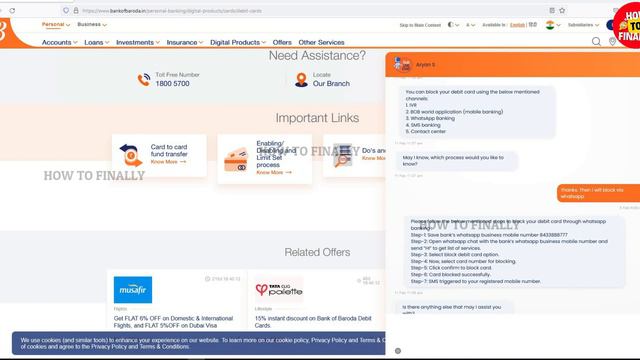Open the Offers menu item
This screenshot has width=640, height=360.
click(282, 42)
